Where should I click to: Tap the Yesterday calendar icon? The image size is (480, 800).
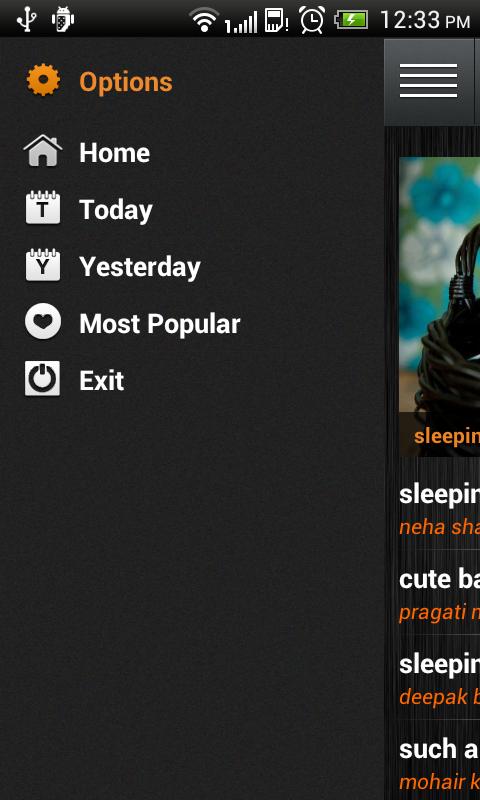tap(43, 264)
